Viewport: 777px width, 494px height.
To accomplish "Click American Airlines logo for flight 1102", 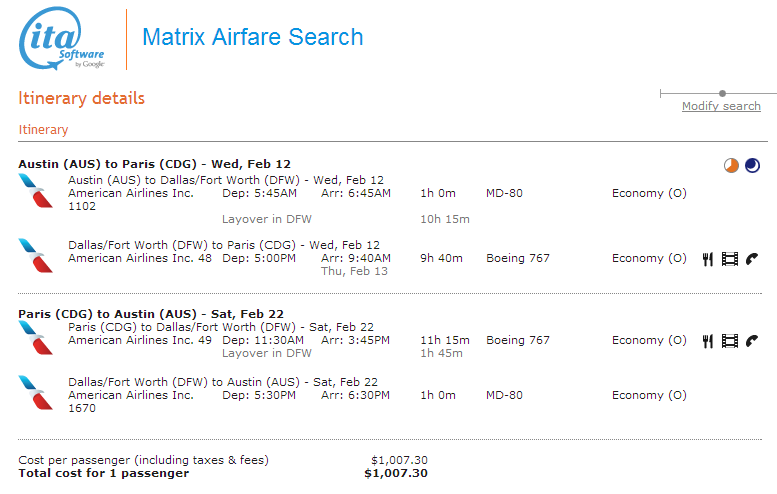I will 36,191.
